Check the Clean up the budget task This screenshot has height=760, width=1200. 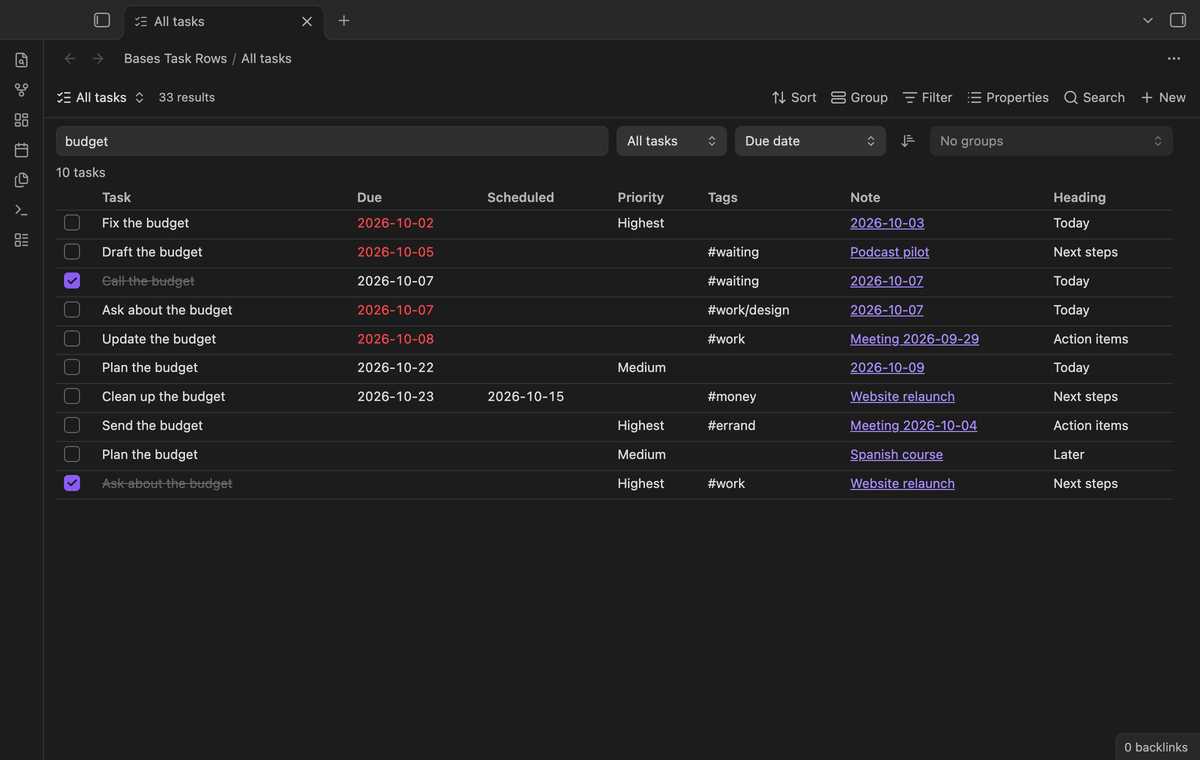tap(72, 396)
